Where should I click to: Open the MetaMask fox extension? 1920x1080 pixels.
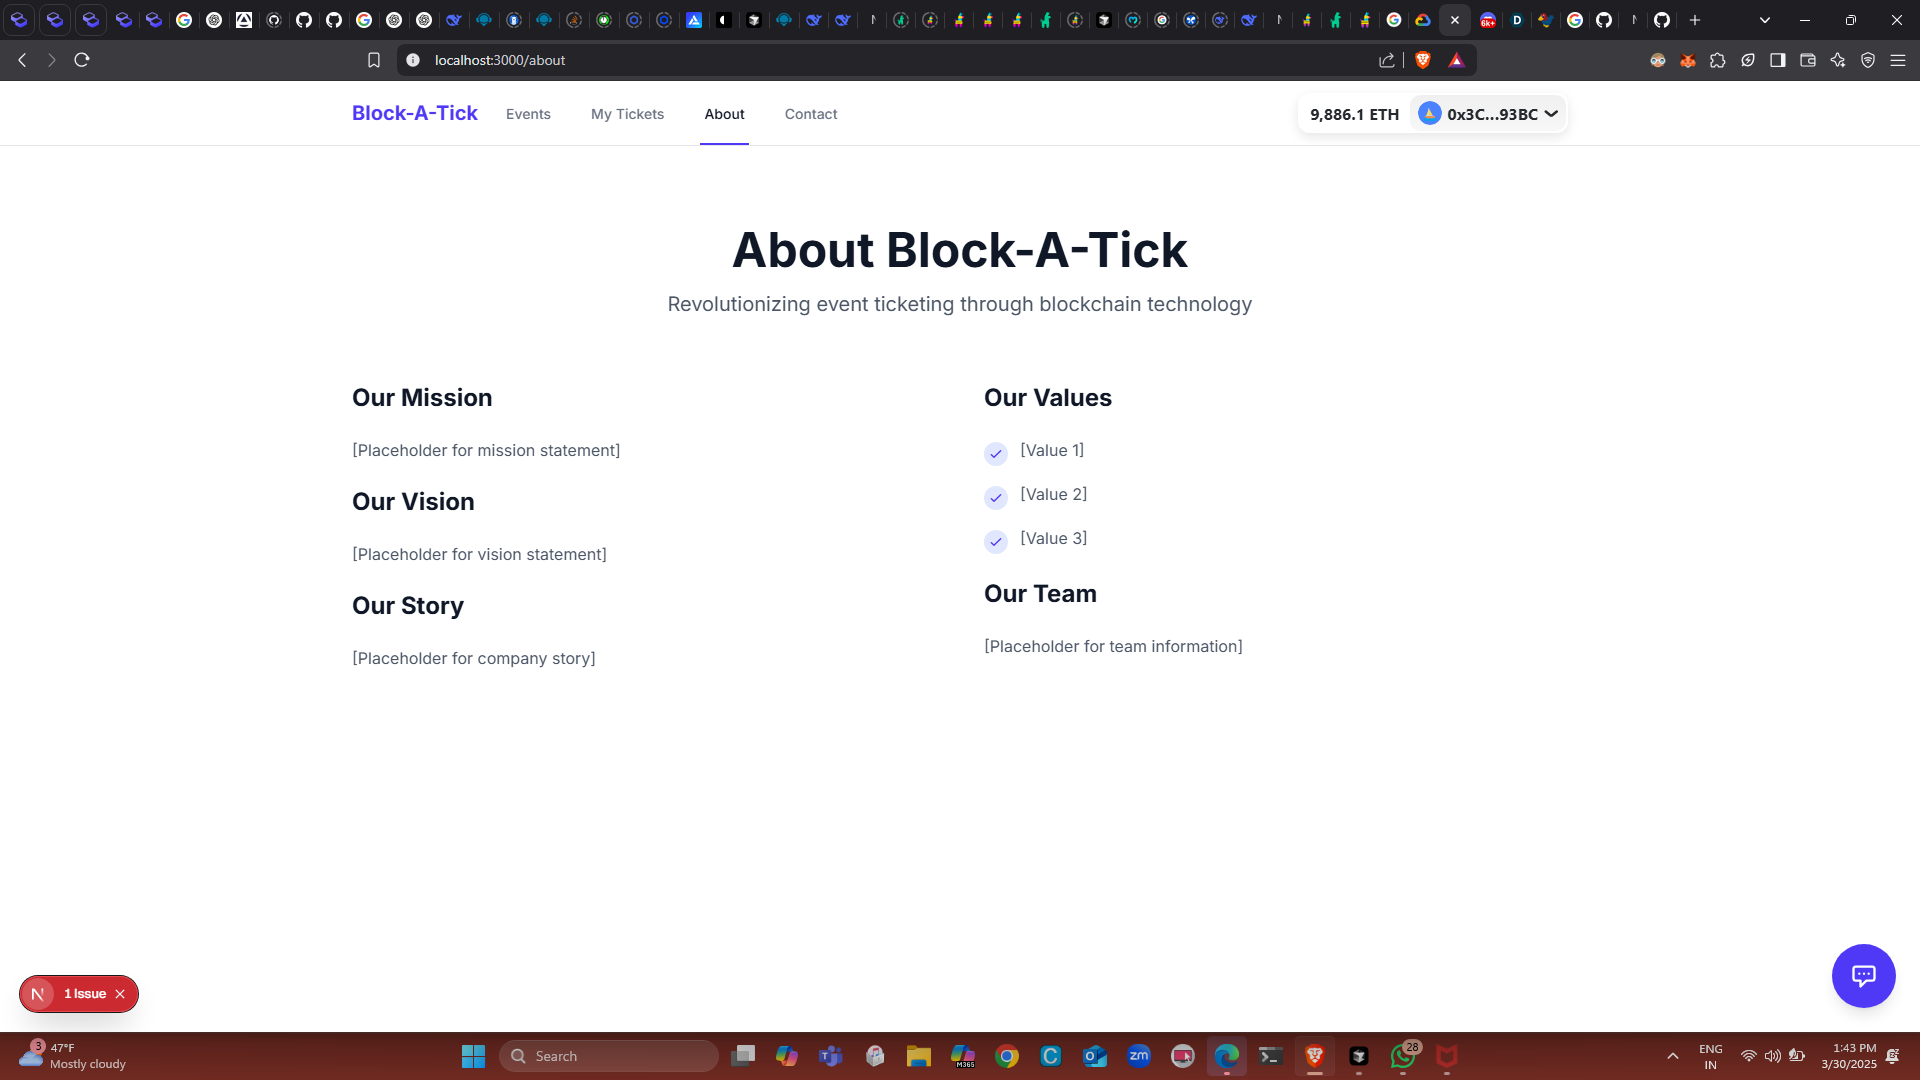pyautogui.click(x=1688, y=60)
